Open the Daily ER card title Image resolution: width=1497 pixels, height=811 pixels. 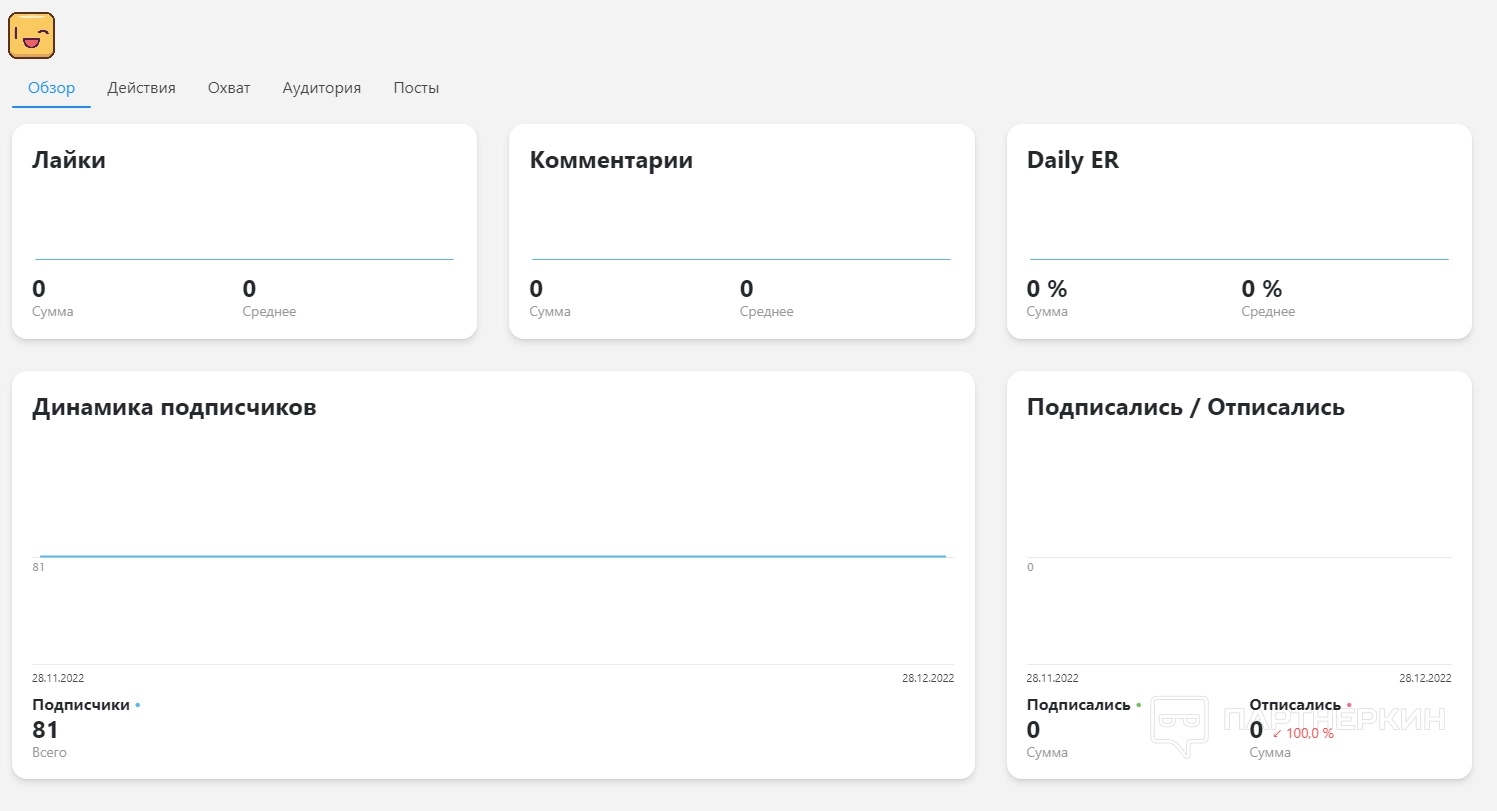click(1072, 160)
